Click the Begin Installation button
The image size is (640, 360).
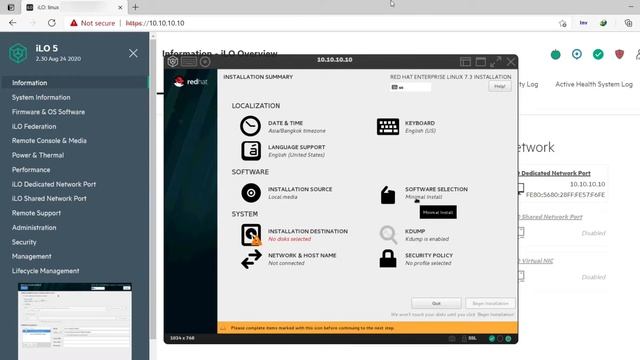click(490, 303)
